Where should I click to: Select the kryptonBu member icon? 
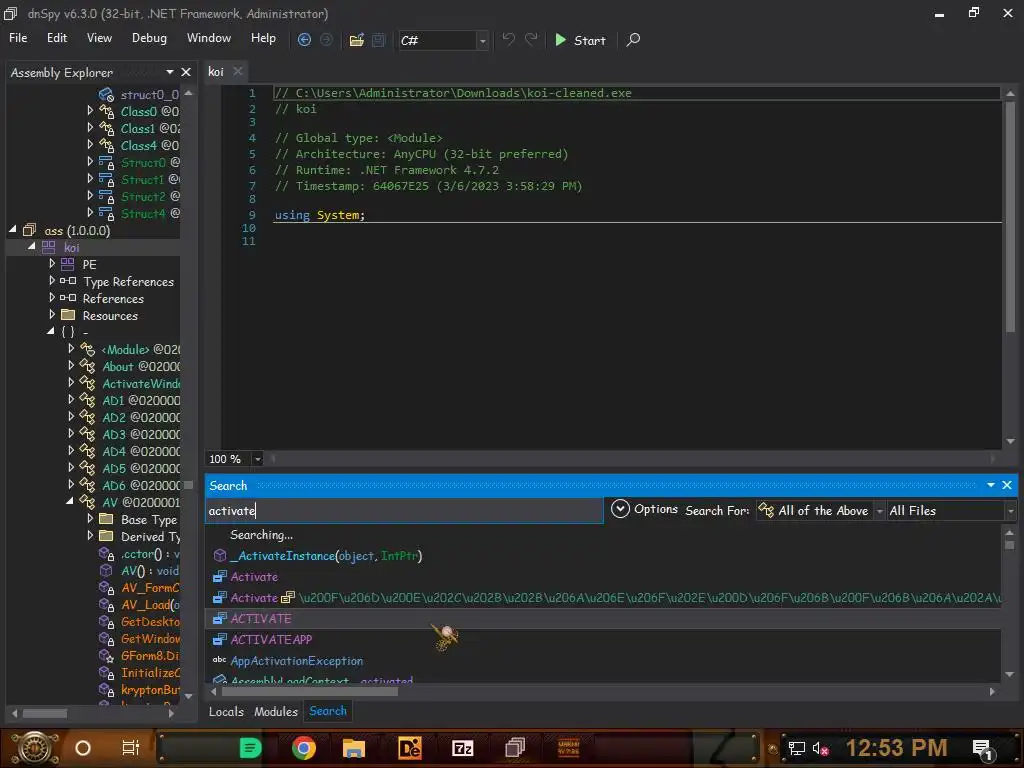(x=106, y=689)
